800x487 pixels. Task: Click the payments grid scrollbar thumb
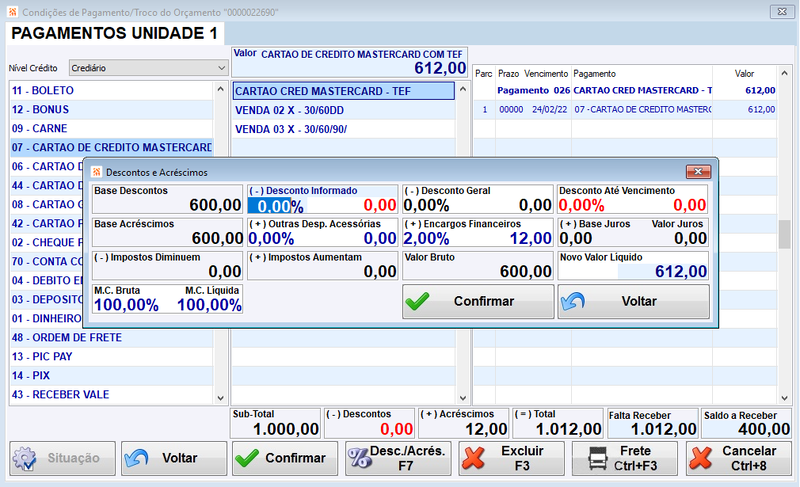pos(784,234)
